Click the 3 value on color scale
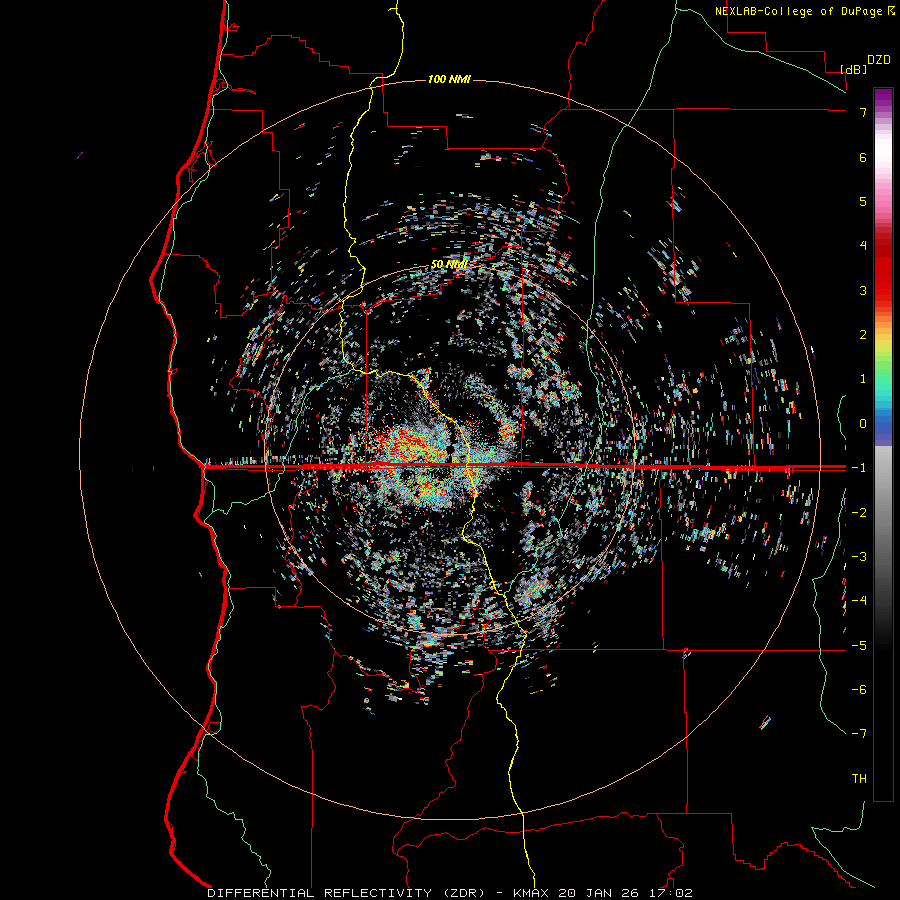 863,290
